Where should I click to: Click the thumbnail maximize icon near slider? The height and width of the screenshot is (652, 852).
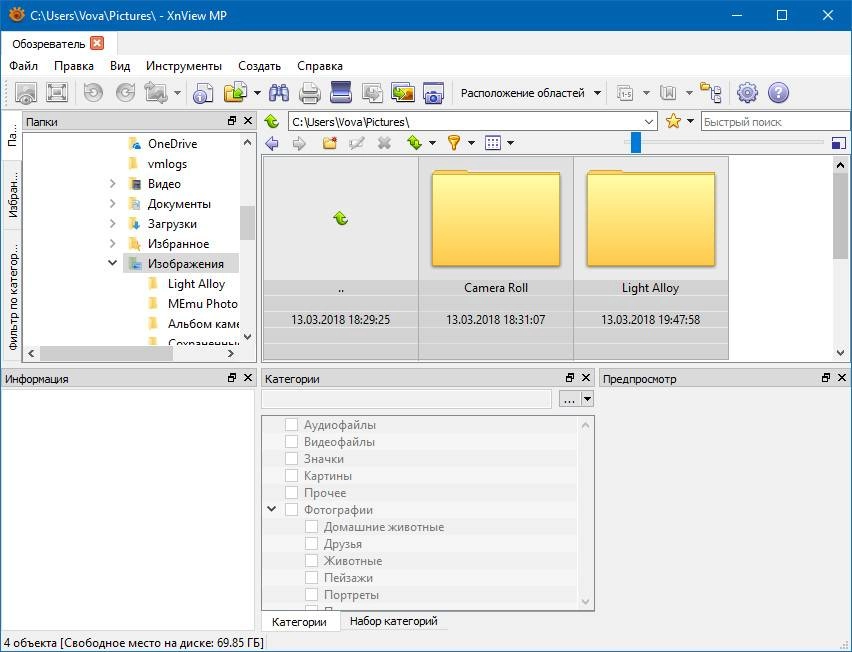click(839, 143)
